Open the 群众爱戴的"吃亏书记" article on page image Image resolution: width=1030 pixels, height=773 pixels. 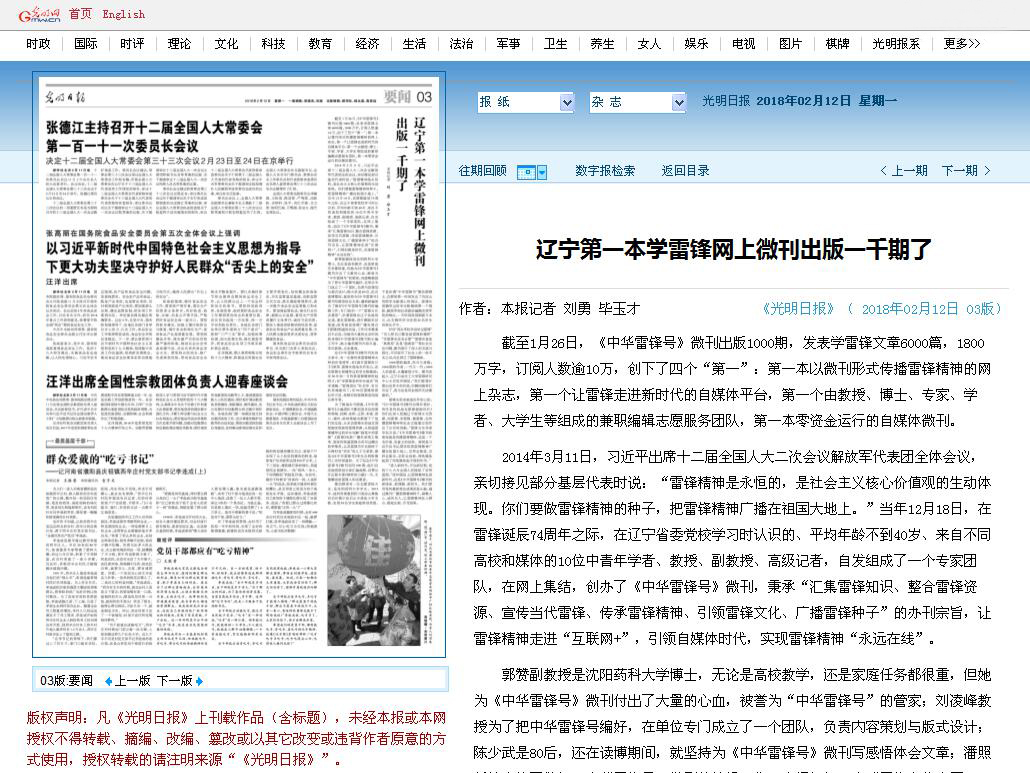pyautogui.click(x=100, y=458)
